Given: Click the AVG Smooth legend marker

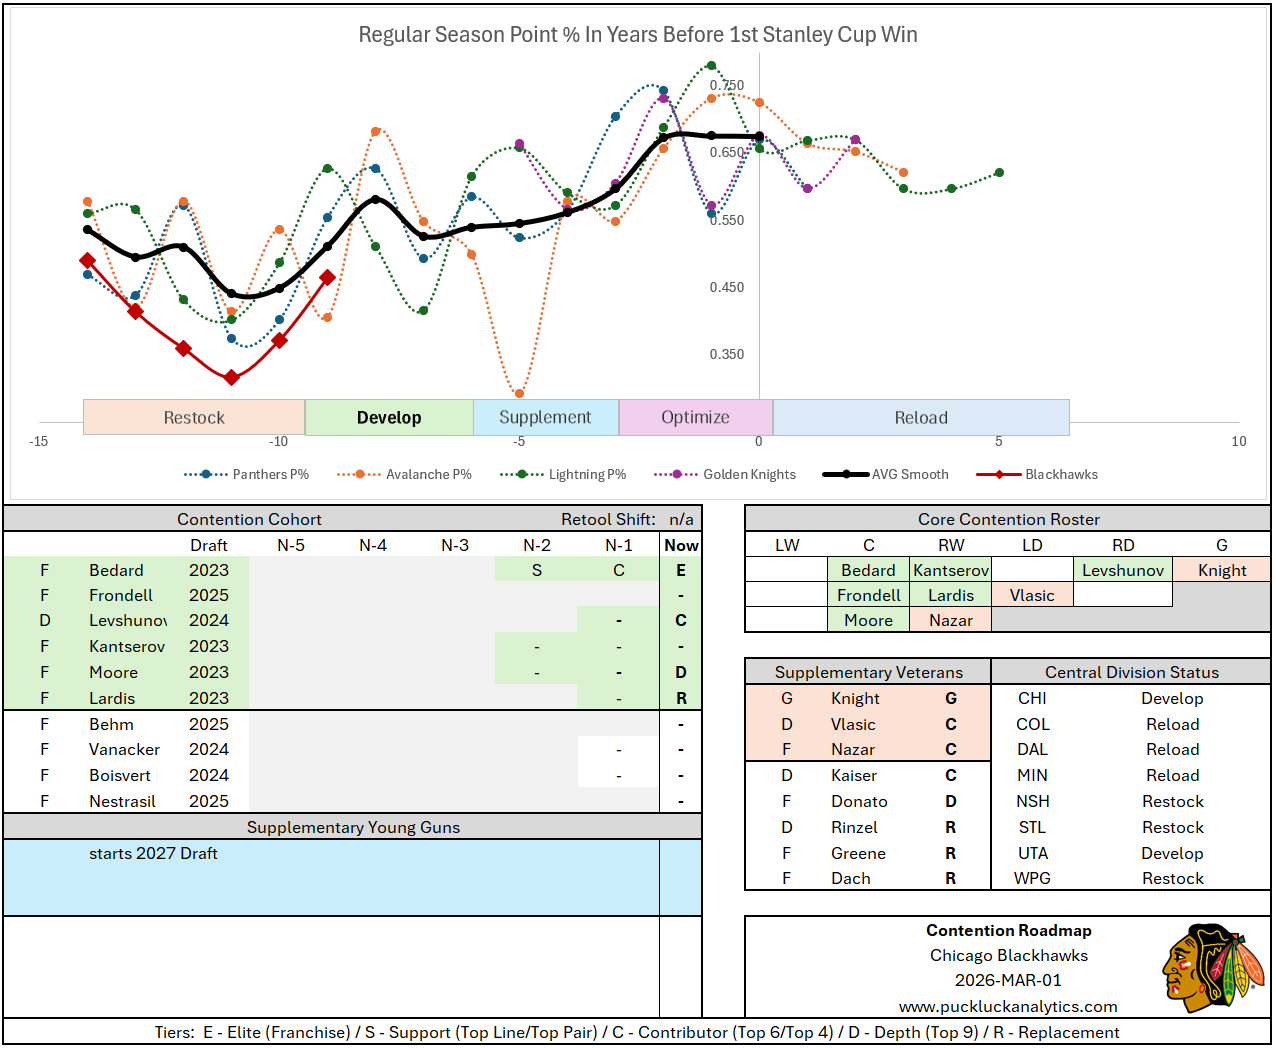Looking at the screenshot, I should coord(845,474).
